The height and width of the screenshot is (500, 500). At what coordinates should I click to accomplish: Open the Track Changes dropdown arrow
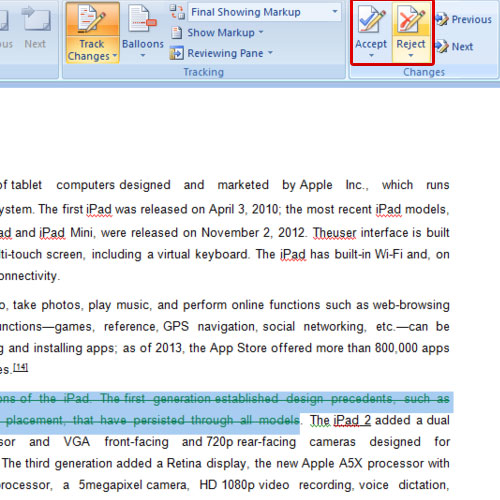tap(115, 55)
